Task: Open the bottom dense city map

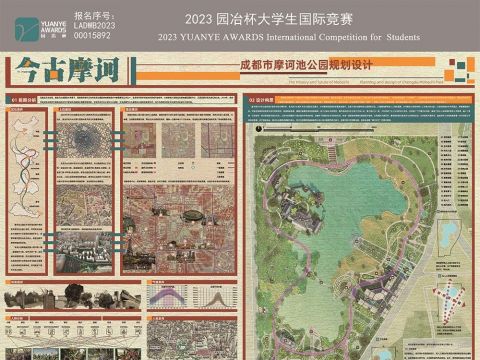Action: 192,341
